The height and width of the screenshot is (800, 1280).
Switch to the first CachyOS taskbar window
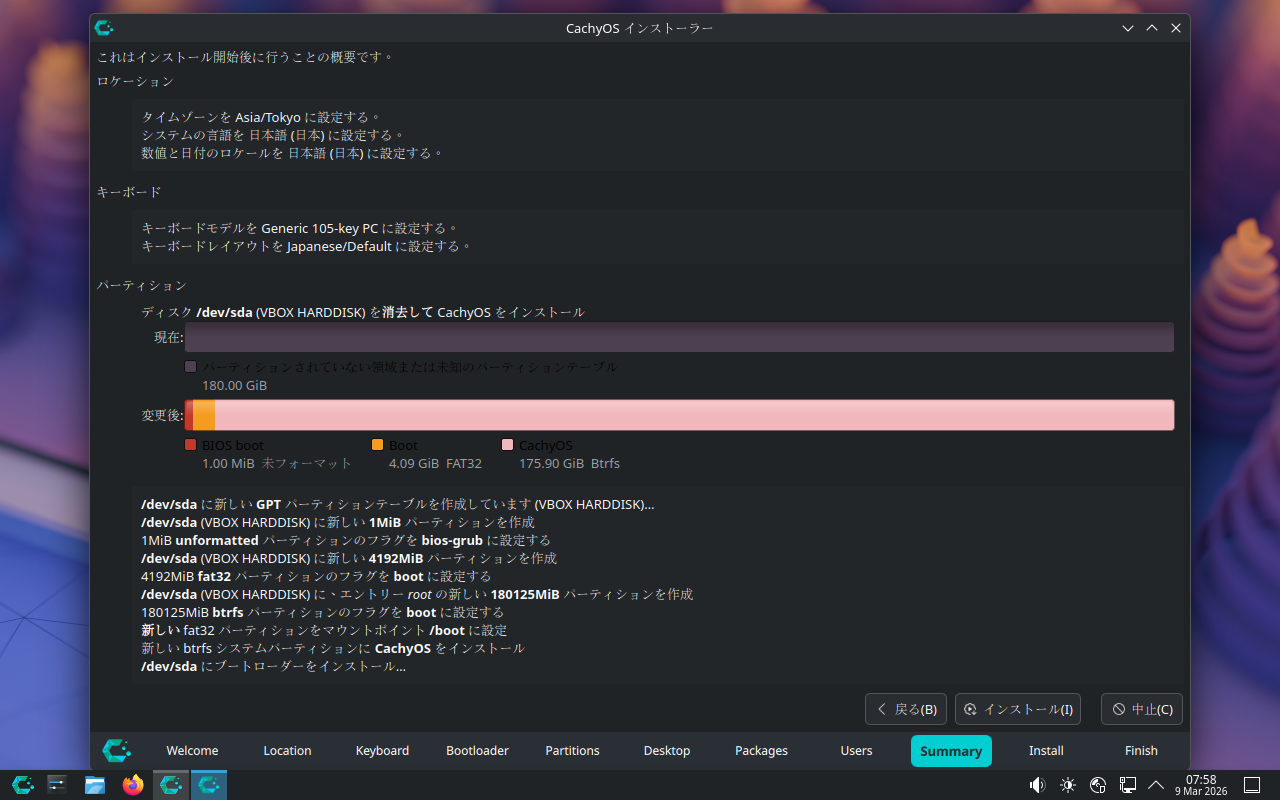pyautogui.click(x=171, y=785)
